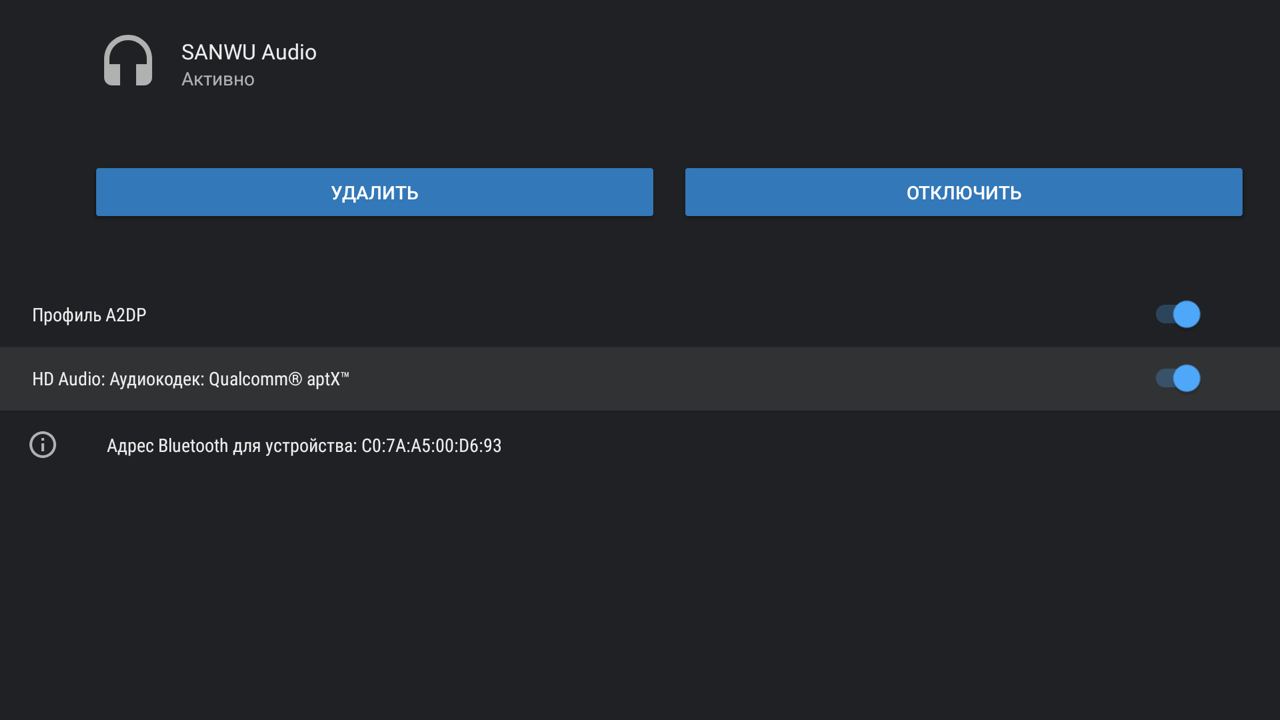Click the info circle icon
Screen dimensions: 1280x720
coord(43,444)
